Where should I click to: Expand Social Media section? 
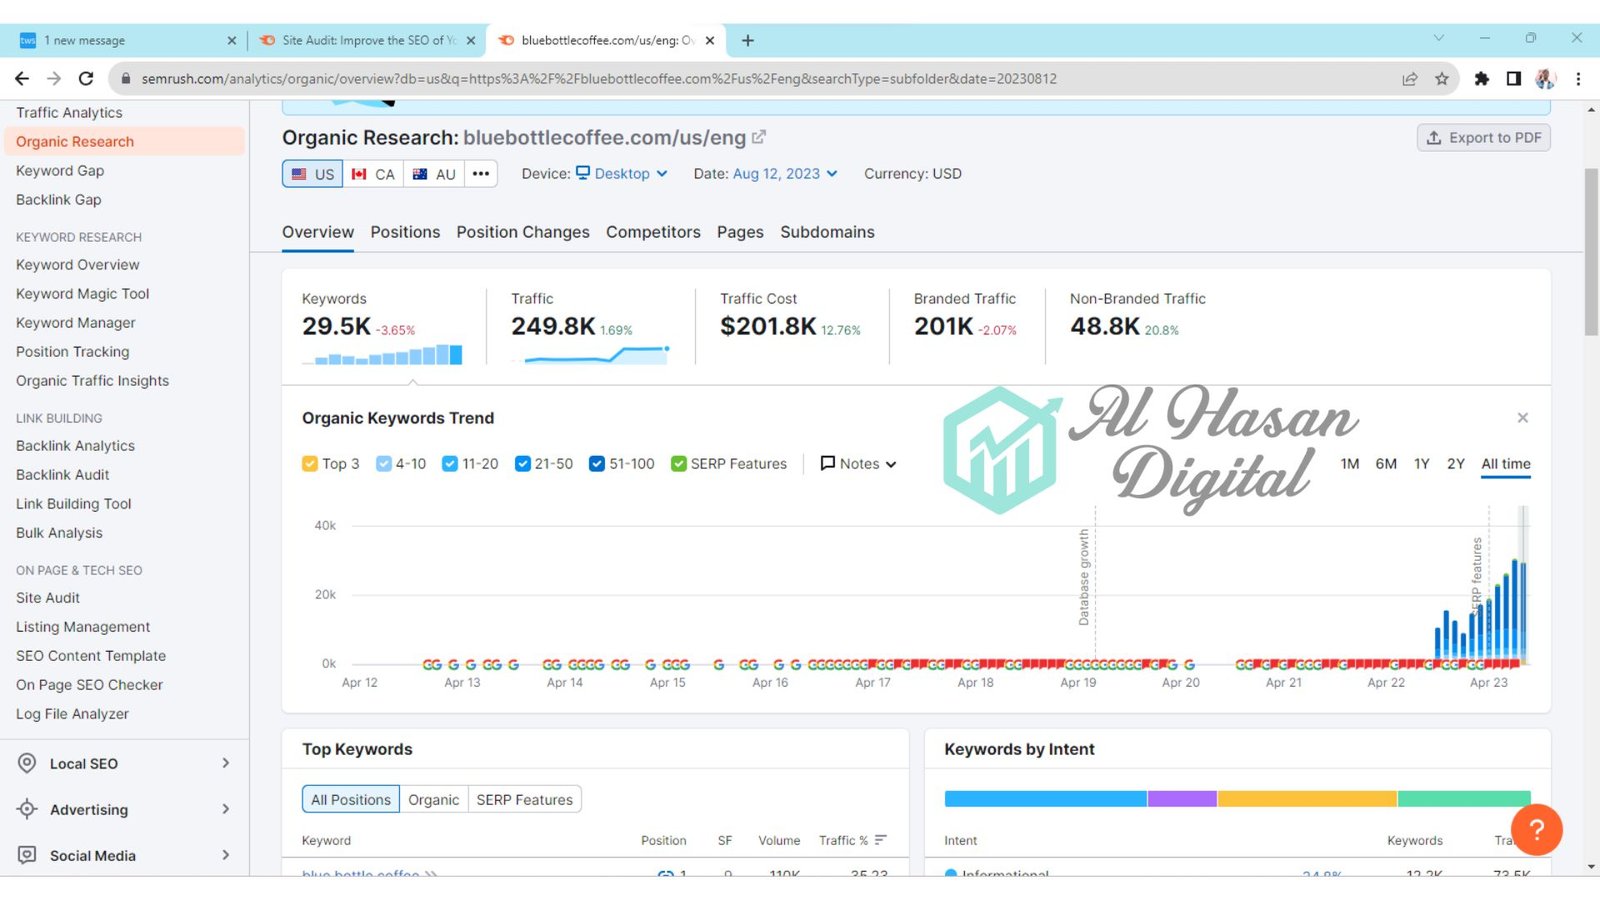click(x=225, y=855)
